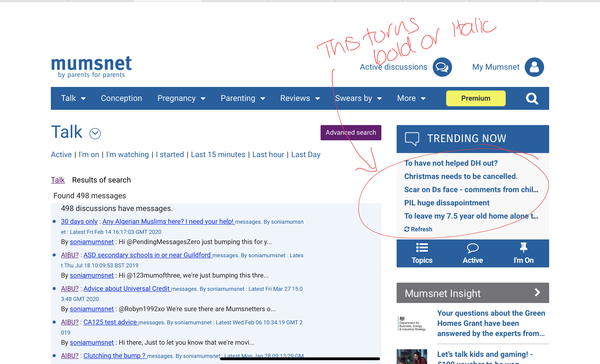Open 'Any Algerian Muslims here?' discussion
This screenshot has height=364, width=600.
(x=168, y=222)
